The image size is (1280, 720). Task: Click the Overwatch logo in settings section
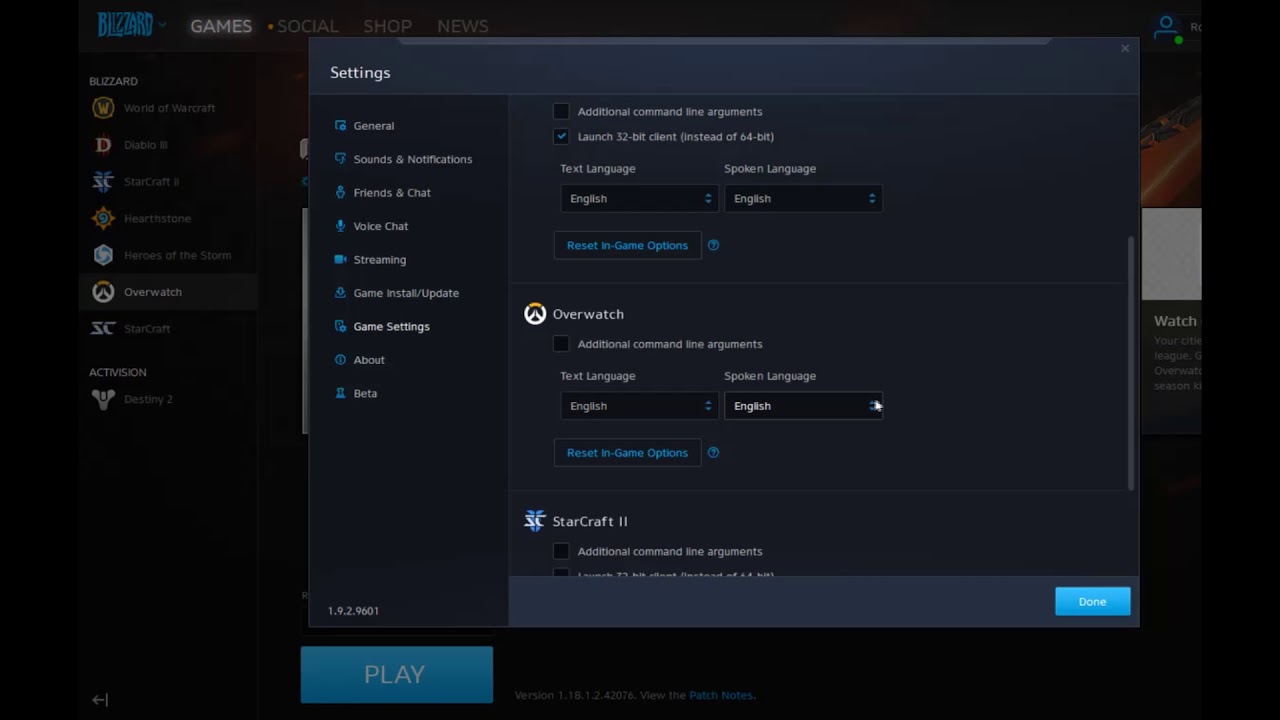(x=535, y=314)
